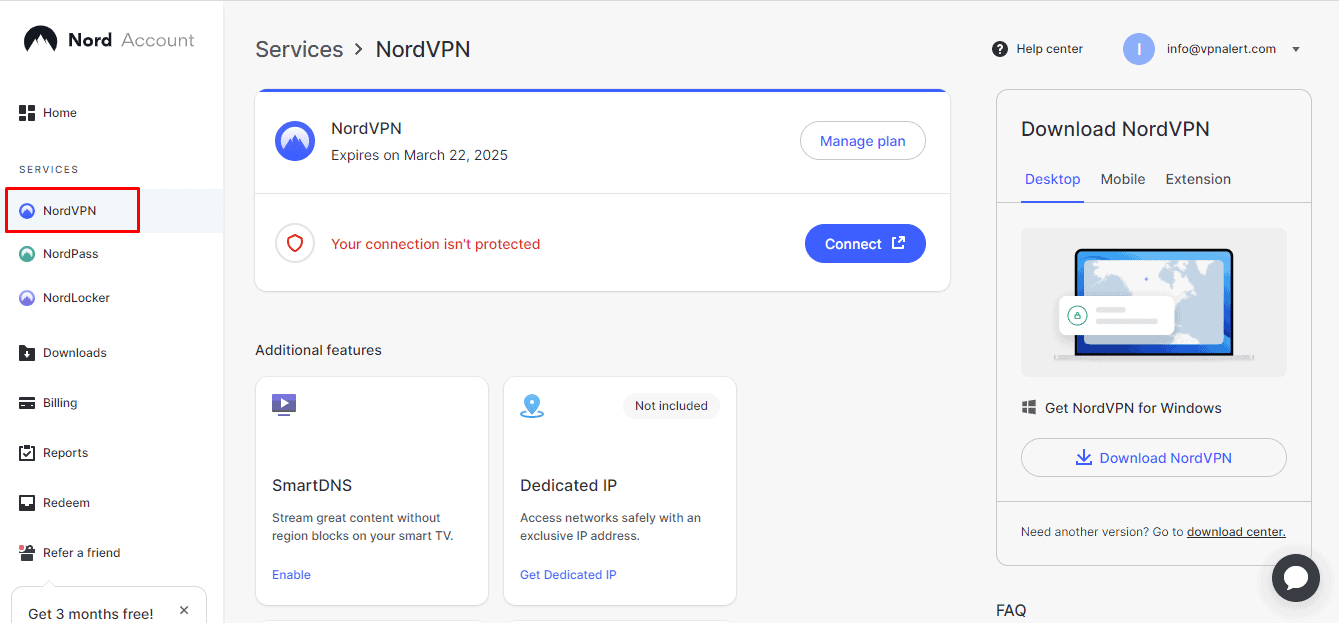Click the Download NordVPN button
The image size is (1339, 623).
click(x=1154, y=458)
